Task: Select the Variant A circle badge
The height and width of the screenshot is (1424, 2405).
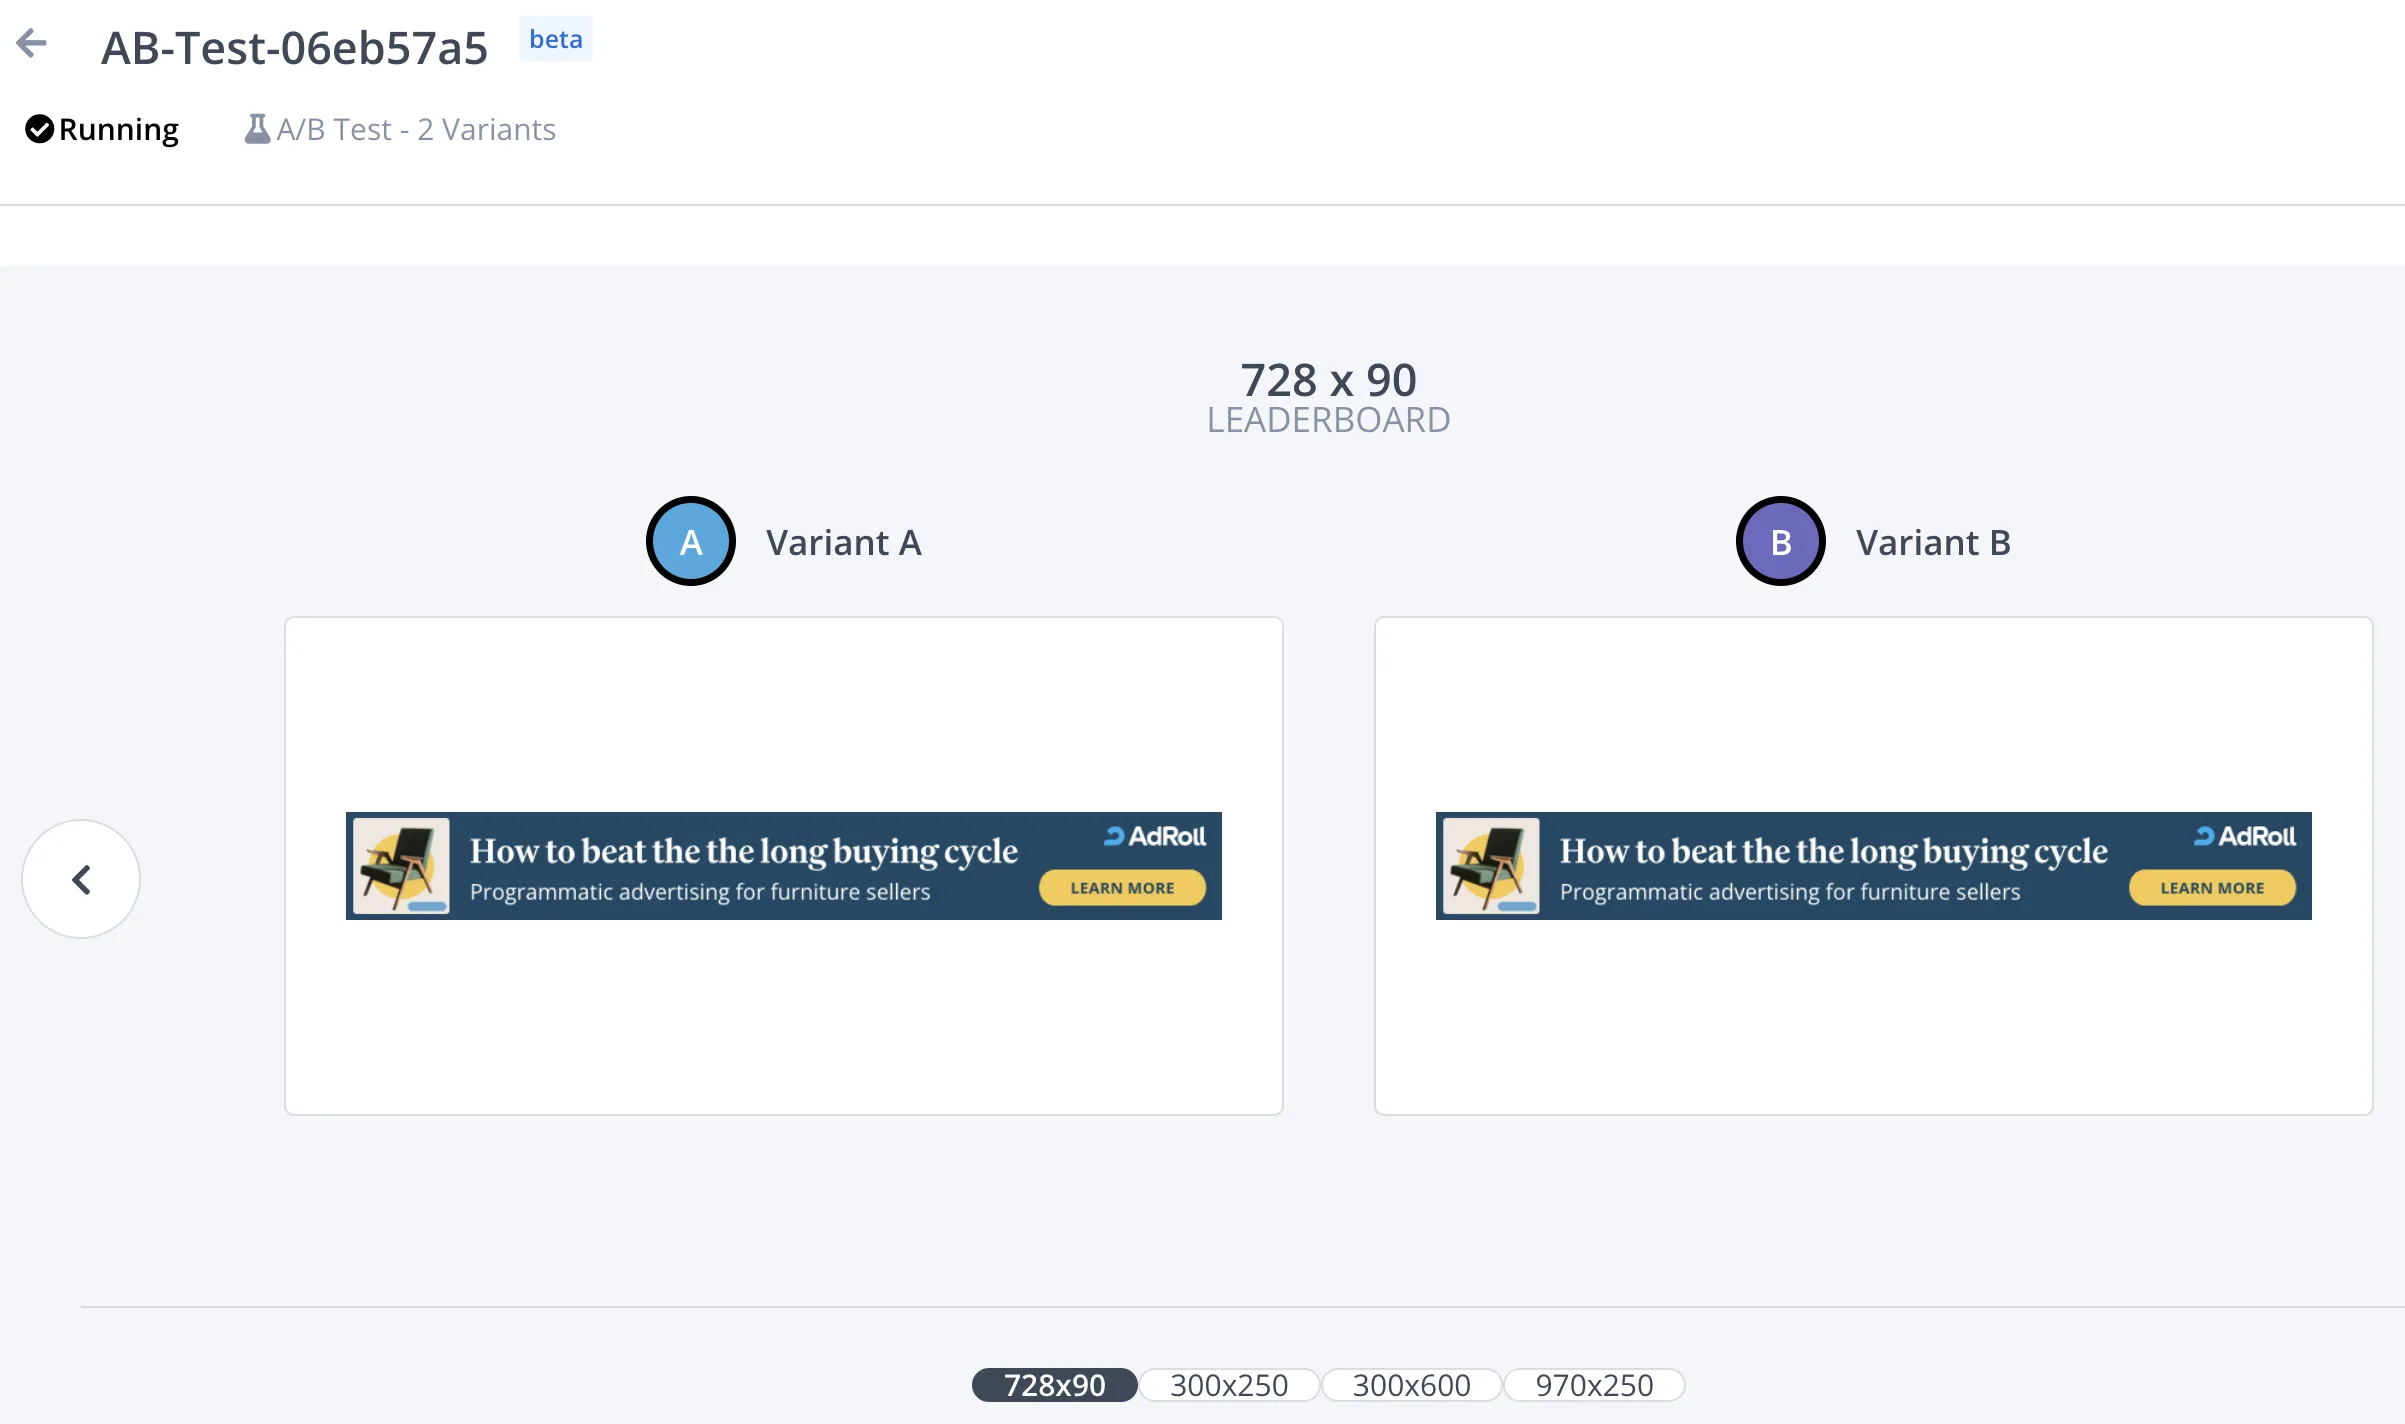Action: 691,541
